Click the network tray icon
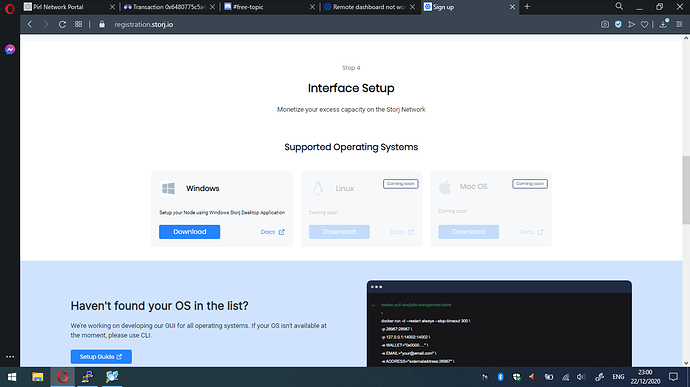The height and width of the screenshot is (387, 690). (x=565, y=377)
